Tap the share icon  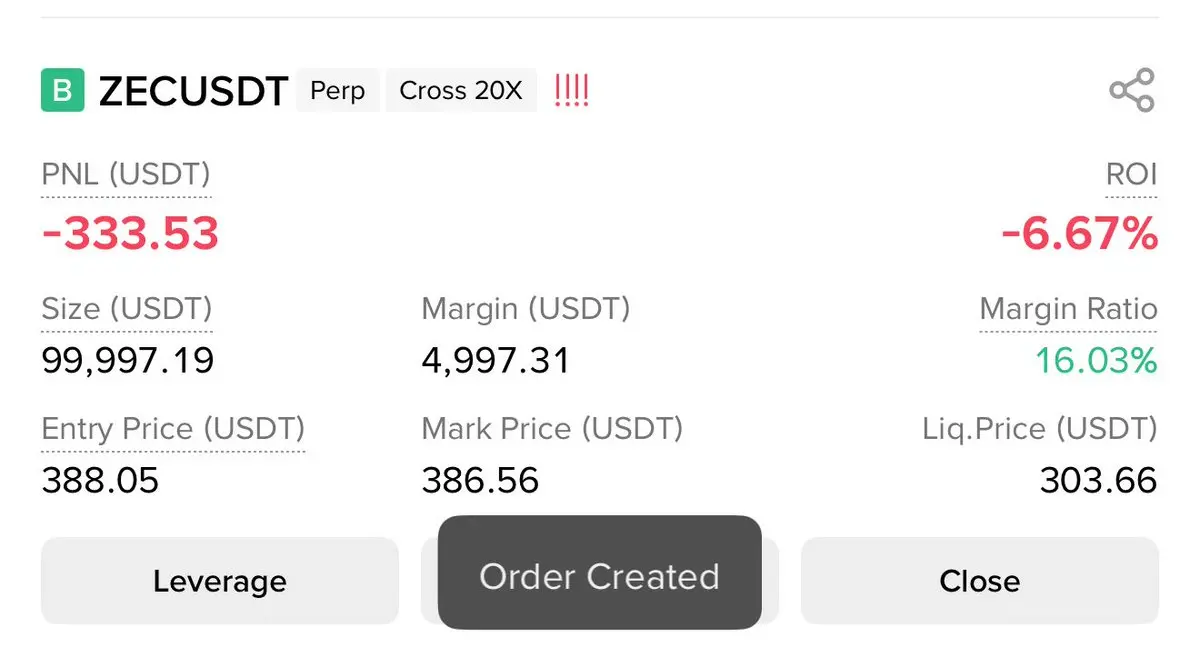coord(1132,91)
